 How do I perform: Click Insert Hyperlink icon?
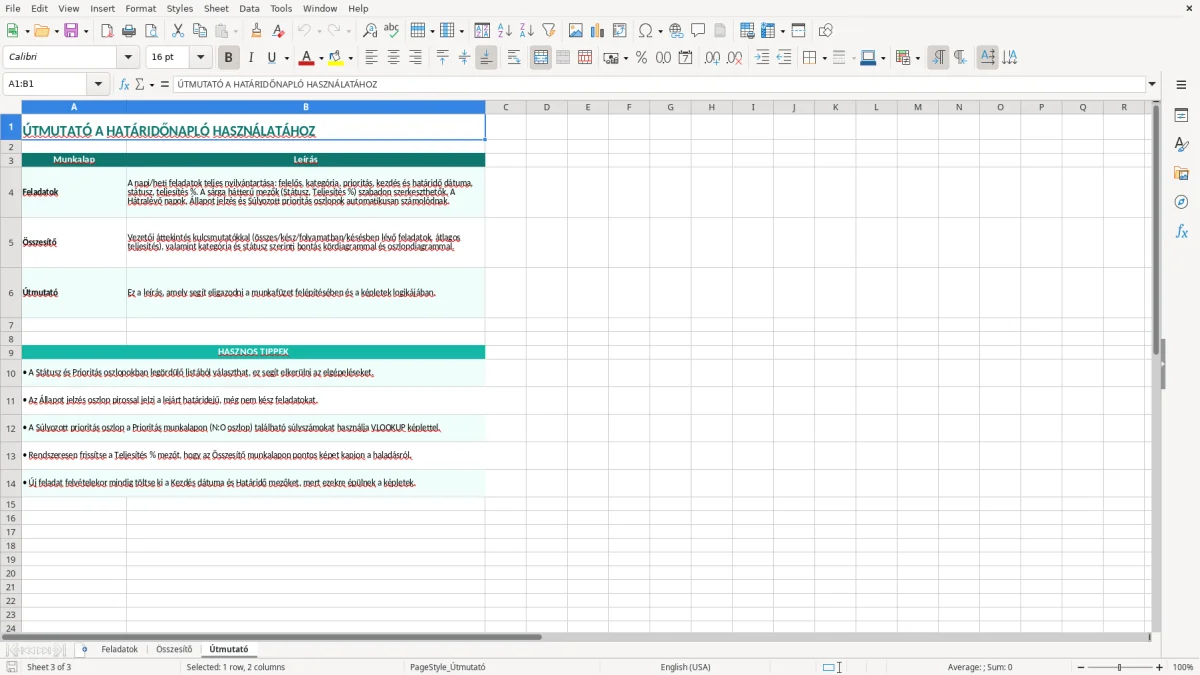click(x=676, y=31)
